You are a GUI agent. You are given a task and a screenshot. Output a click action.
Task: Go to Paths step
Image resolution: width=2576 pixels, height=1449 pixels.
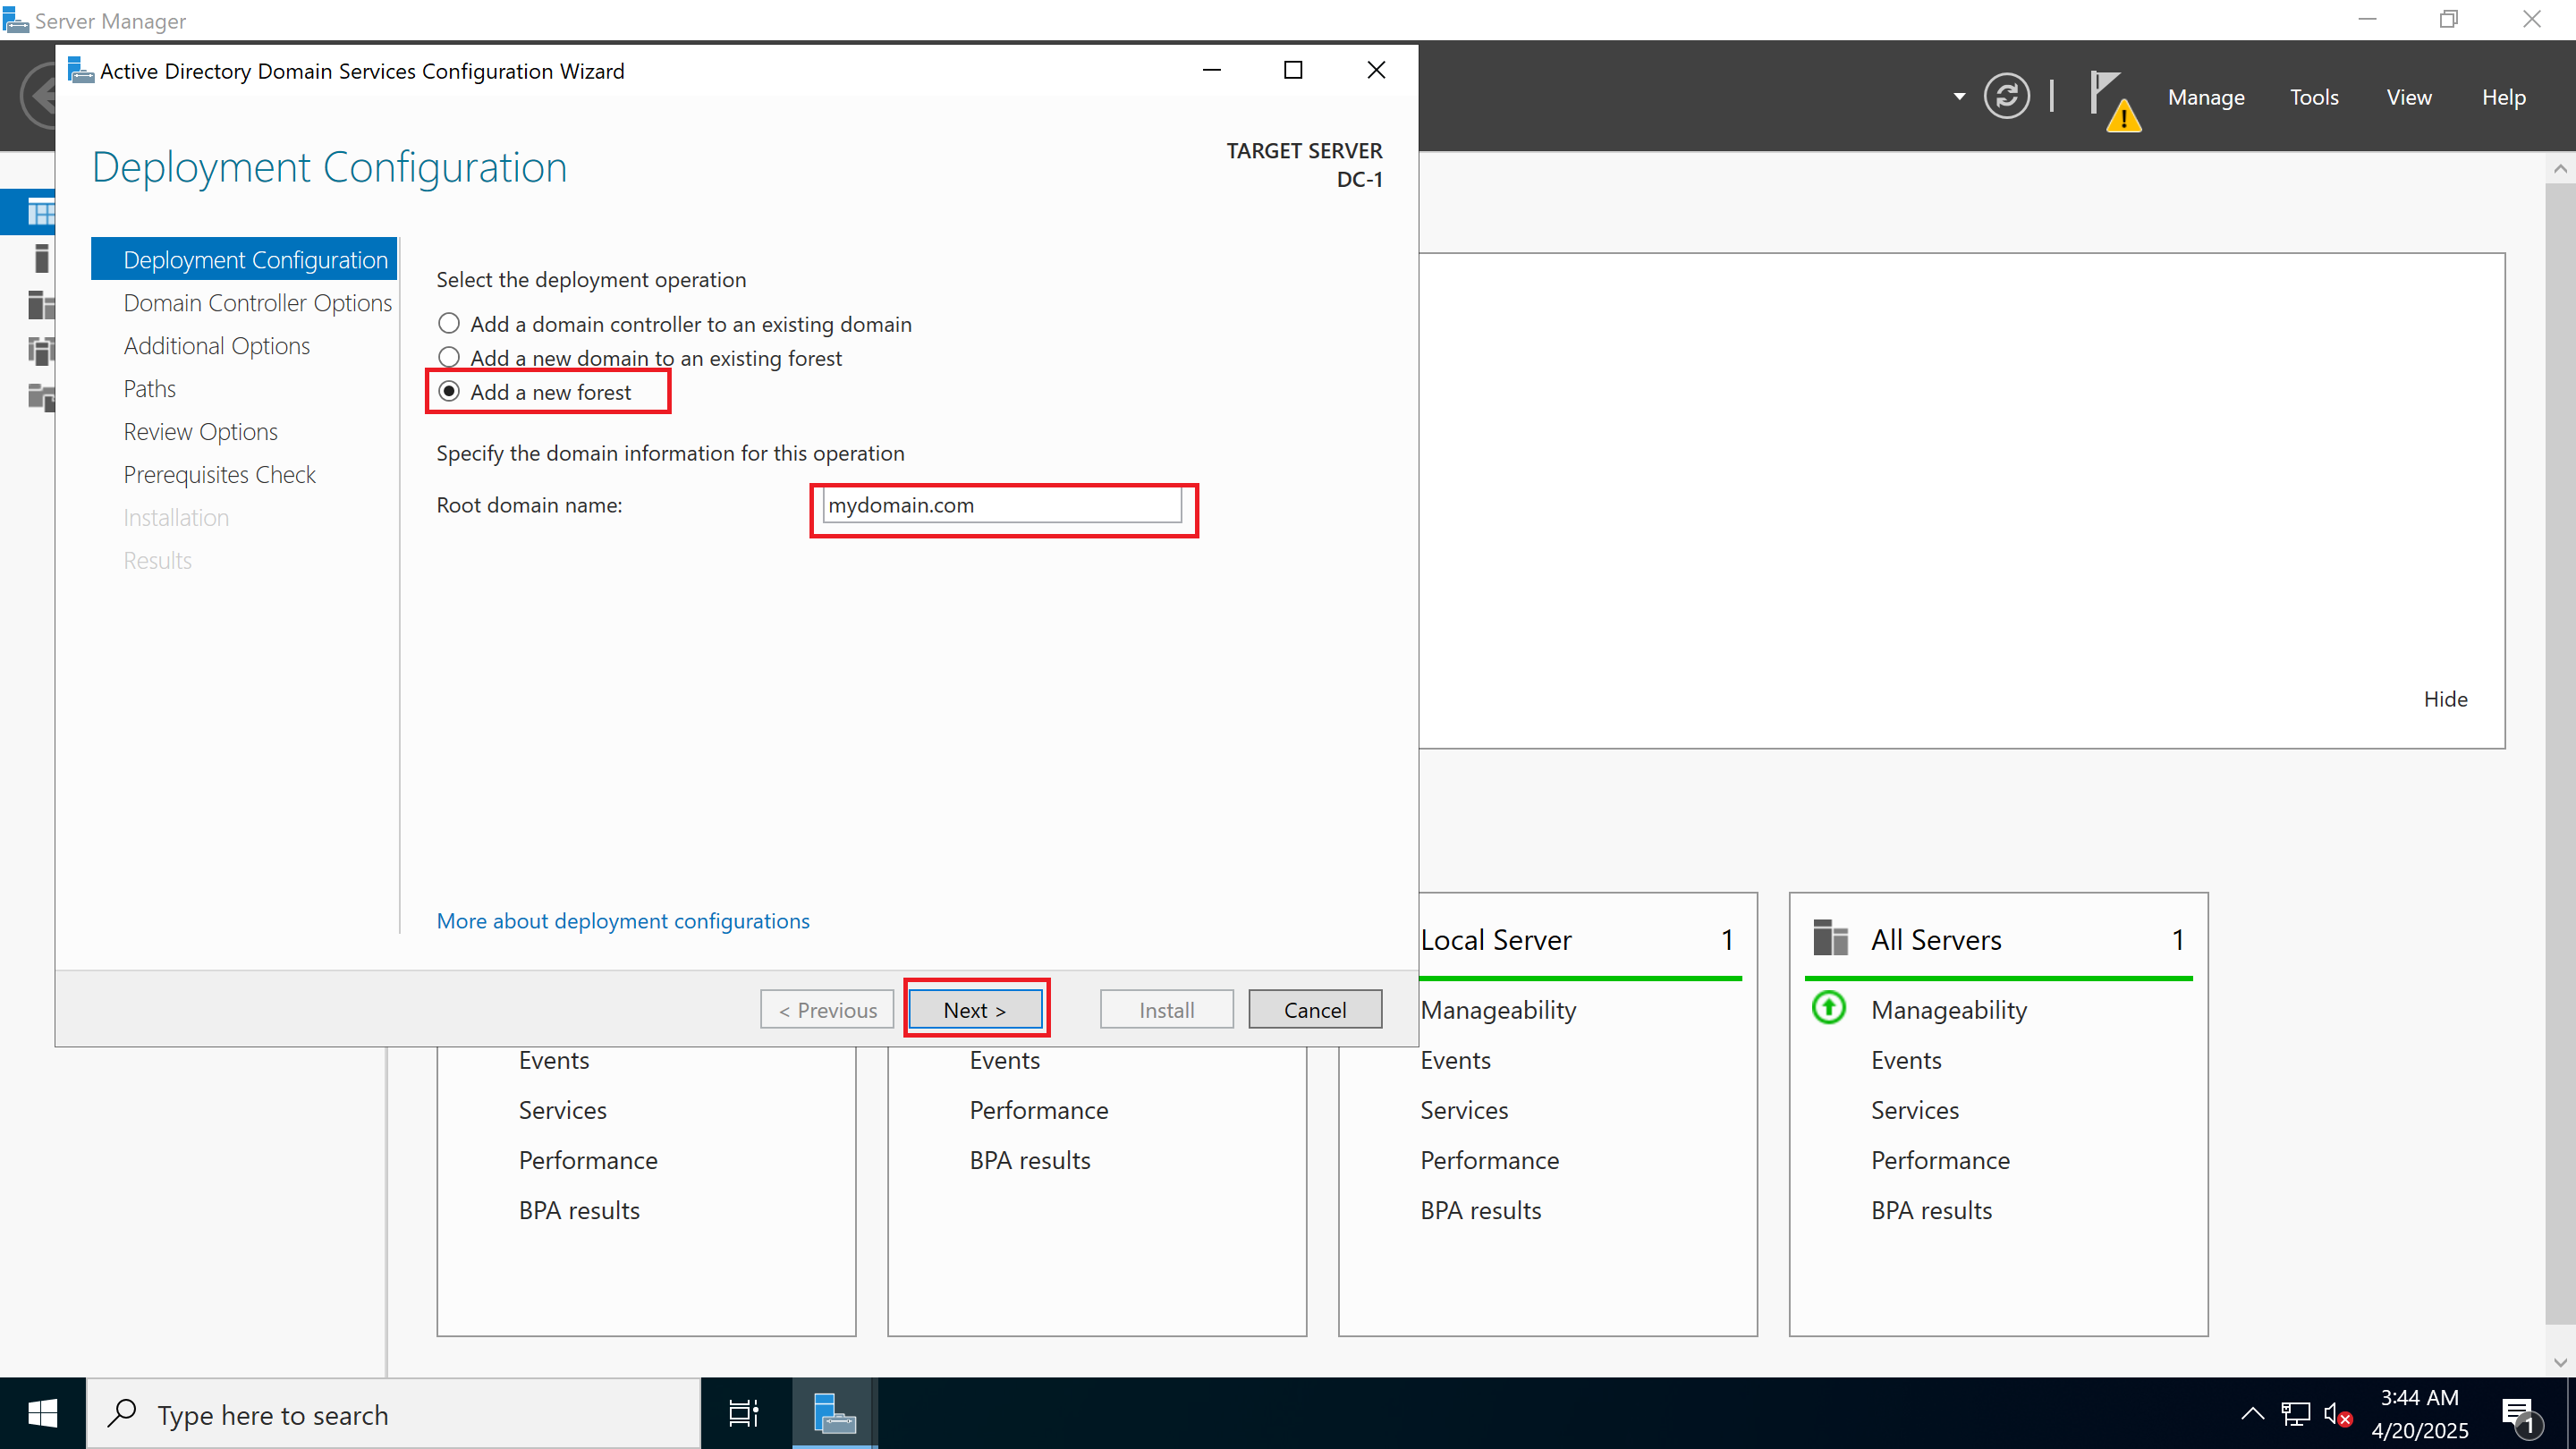tap(149, 389)
